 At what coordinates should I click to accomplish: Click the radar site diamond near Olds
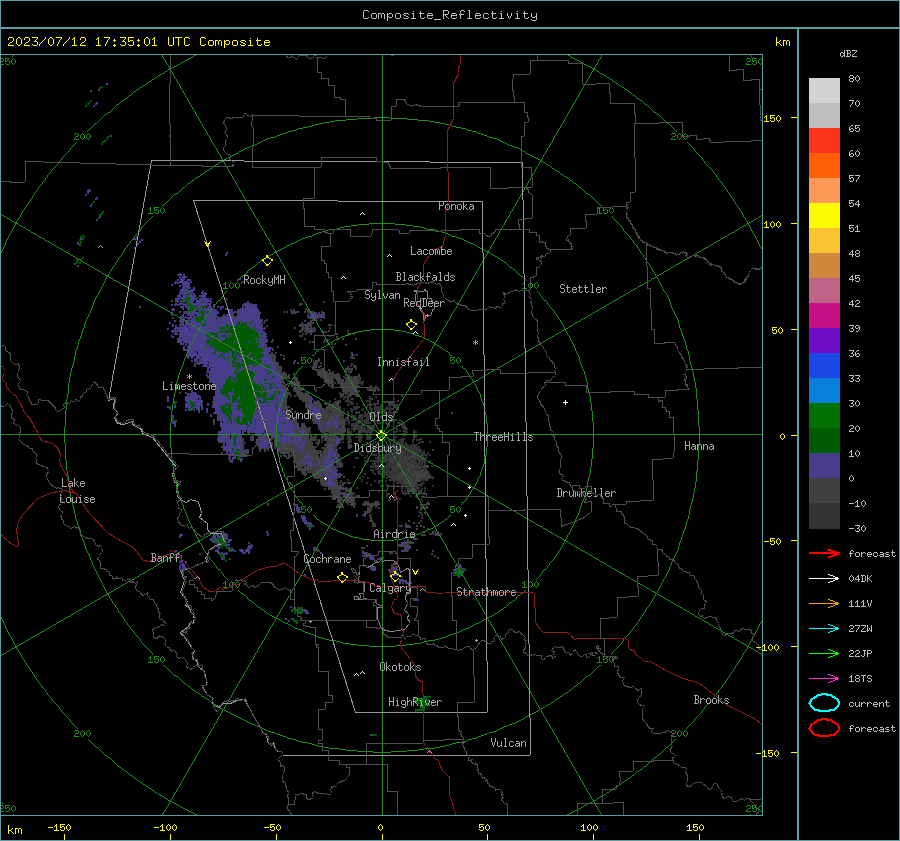382,436
